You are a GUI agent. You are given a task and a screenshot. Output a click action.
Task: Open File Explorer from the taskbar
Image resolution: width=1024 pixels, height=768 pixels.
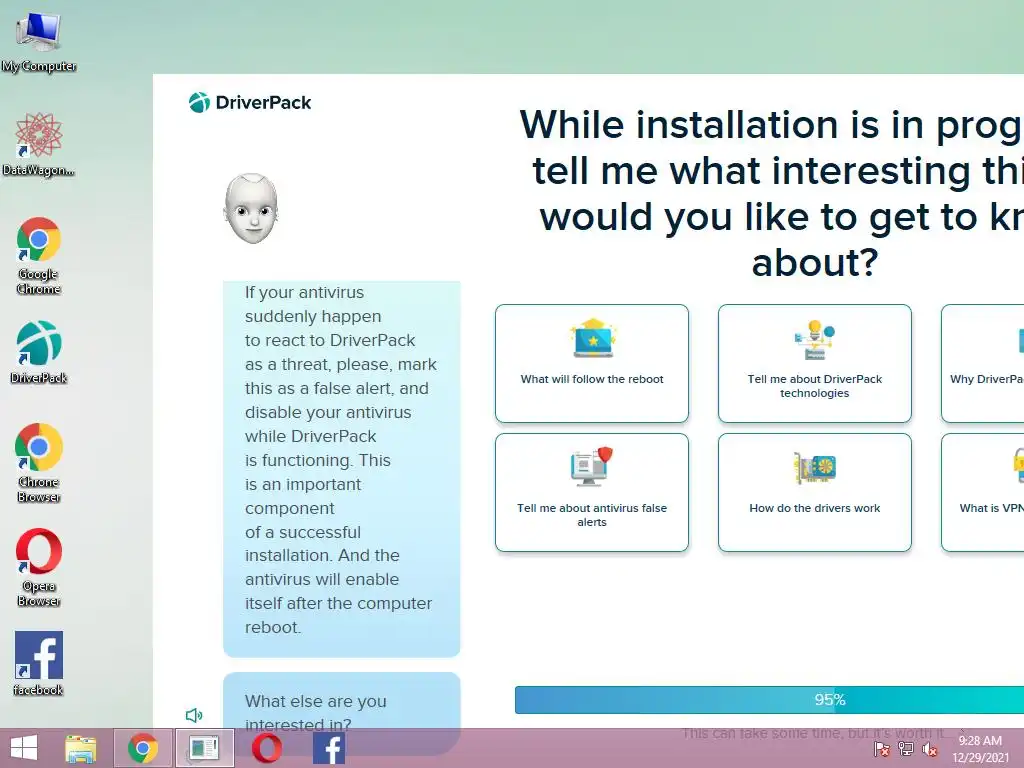click(81, 748)
